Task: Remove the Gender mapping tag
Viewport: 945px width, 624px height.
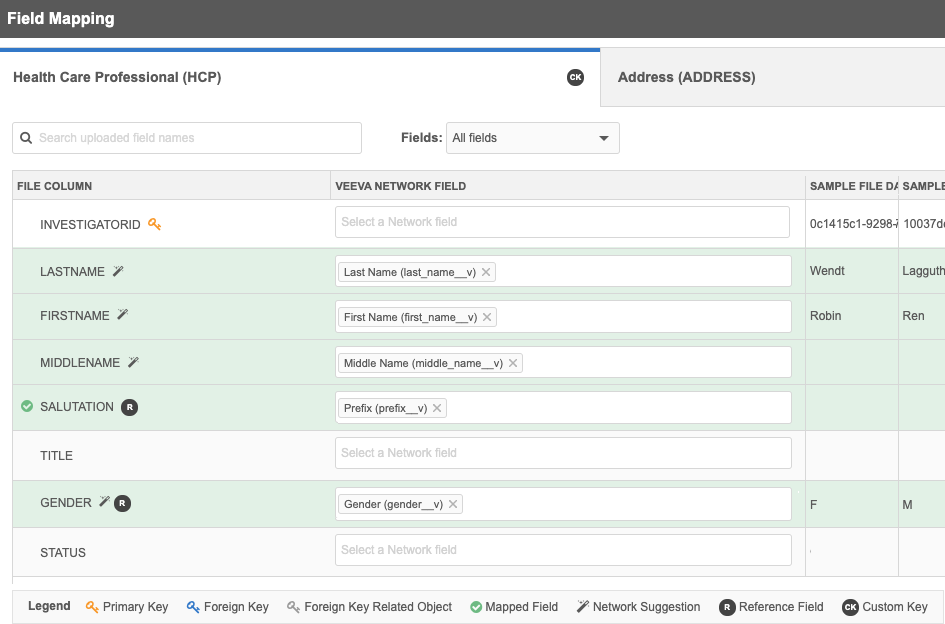Action: pyautogui.click(x=453, y=505)
